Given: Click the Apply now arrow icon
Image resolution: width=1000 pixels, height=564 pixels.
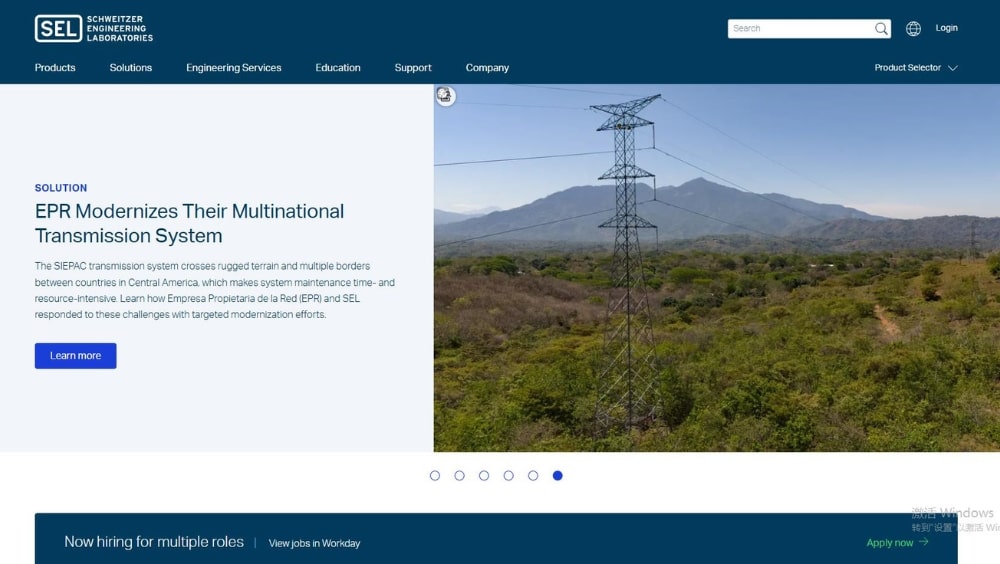Looking at the screenshot, I should [924, 542].
